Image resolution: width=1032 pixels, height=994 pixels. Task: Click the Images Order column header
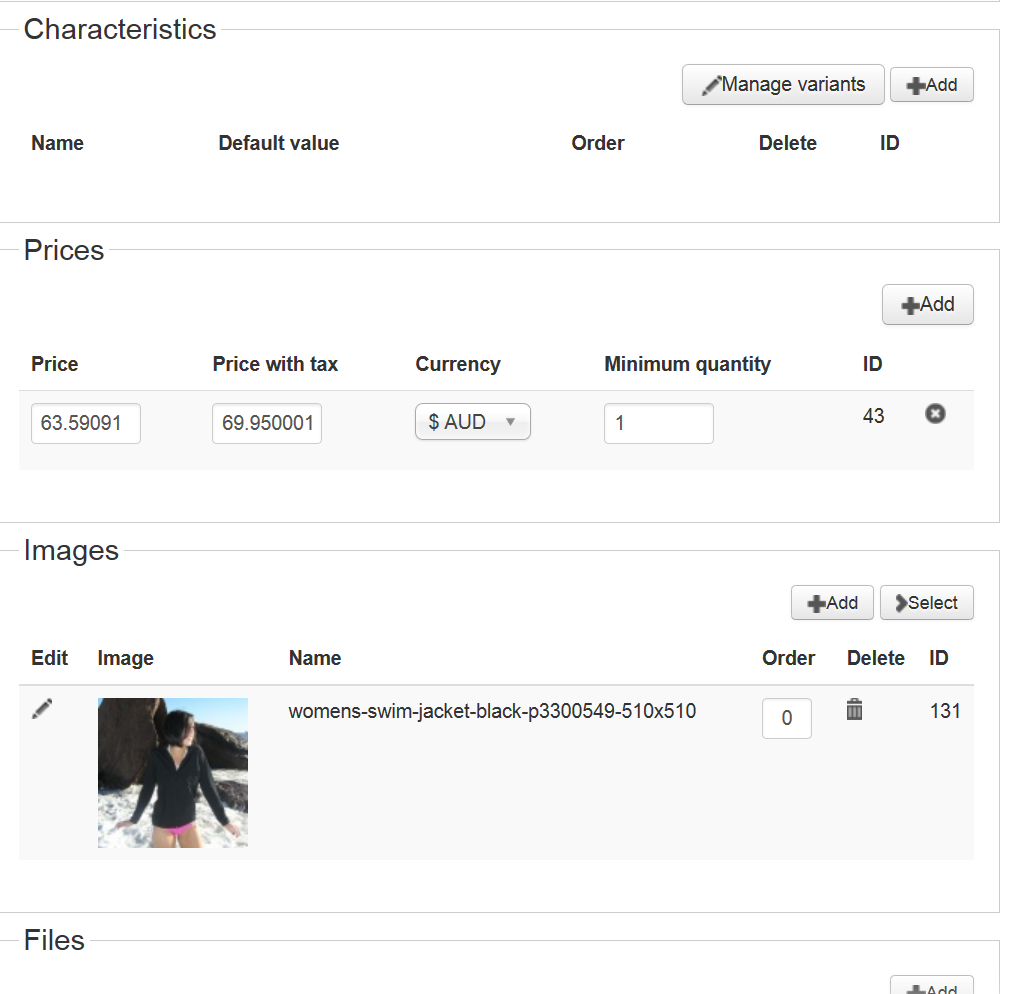788,658
